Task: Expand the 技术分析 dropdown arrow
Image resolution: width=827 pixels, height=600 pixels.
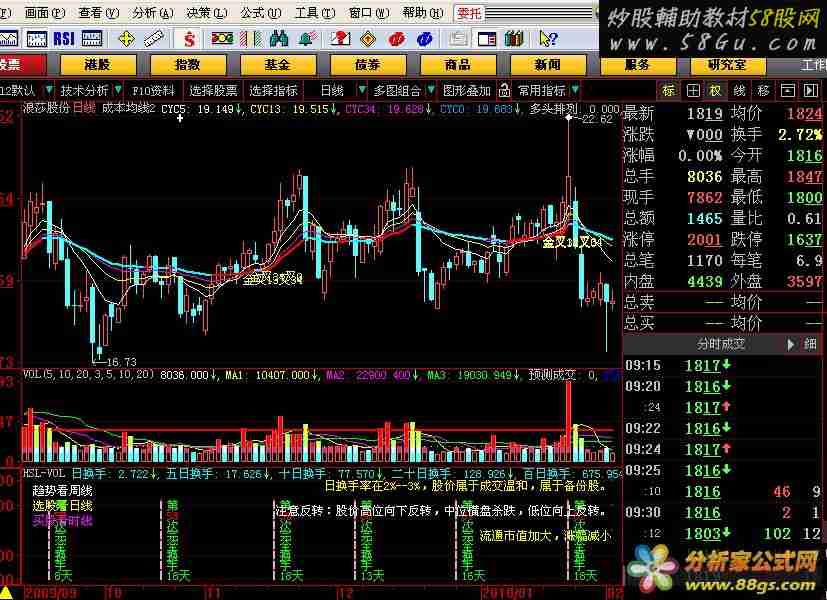Action: click(118, 90)
